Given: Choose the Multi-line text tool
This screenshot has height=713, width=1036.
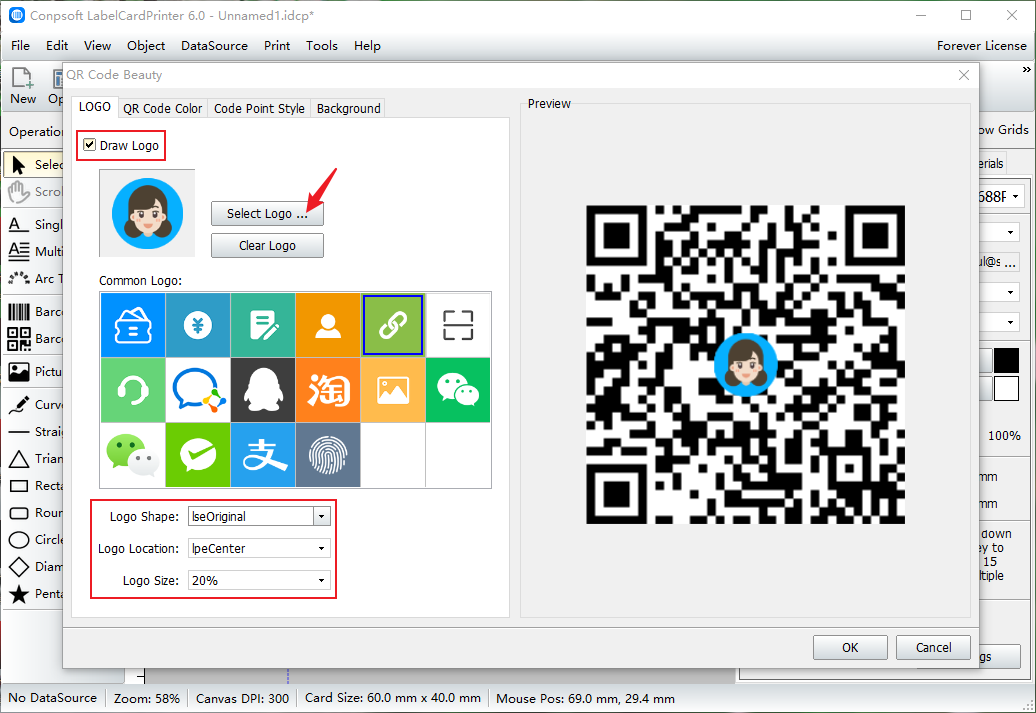Looking at the screenshot, I should (34, 252).
